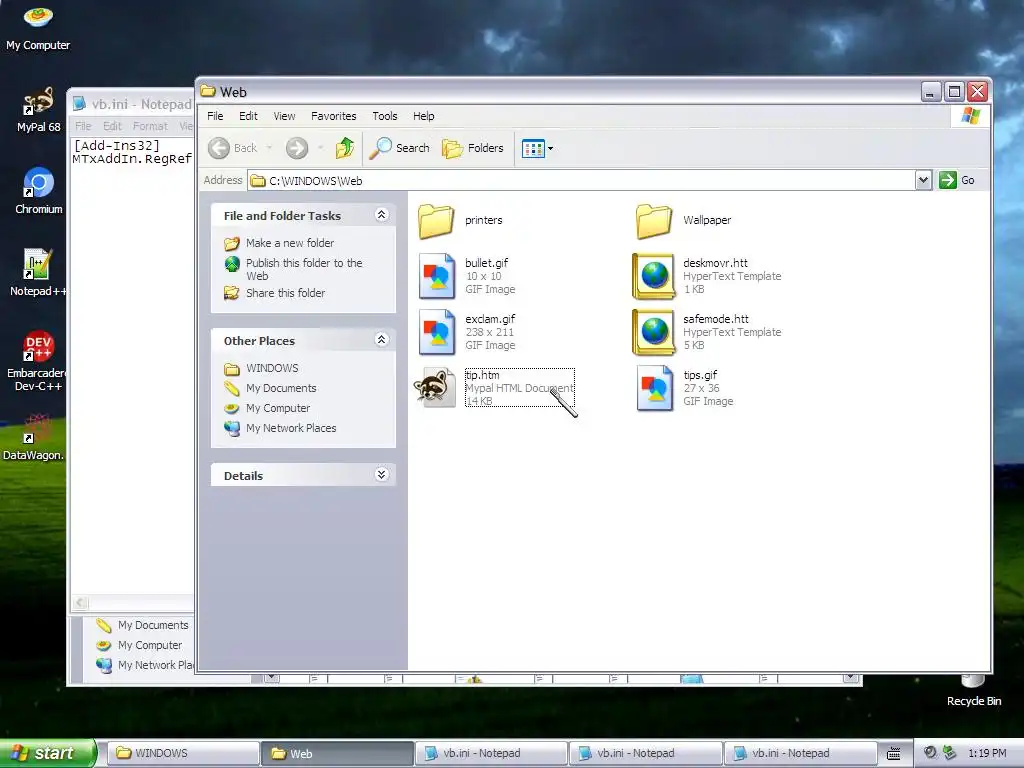Open DataWagon desktop shortcut
1024x768 pixels.
(x=34, y=437)
